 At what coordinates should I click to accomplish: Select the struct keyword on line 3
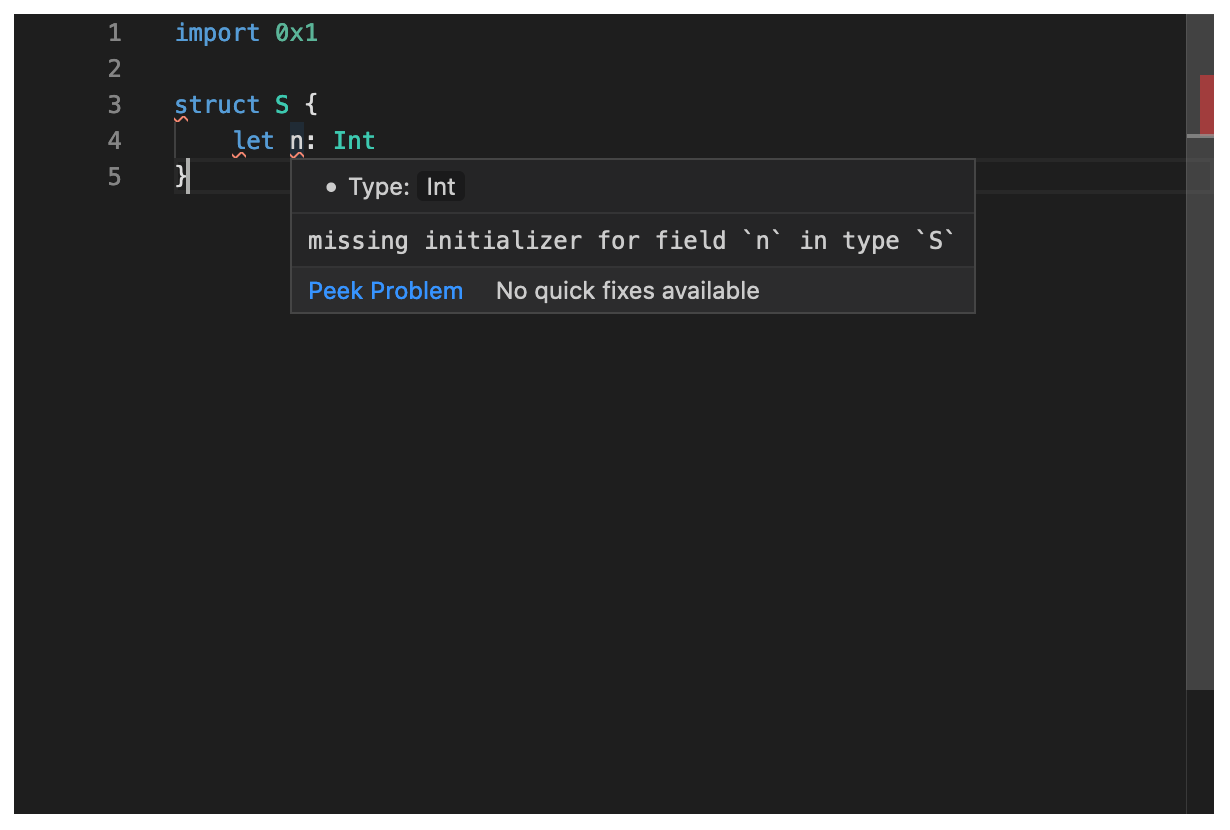[217, 104]
